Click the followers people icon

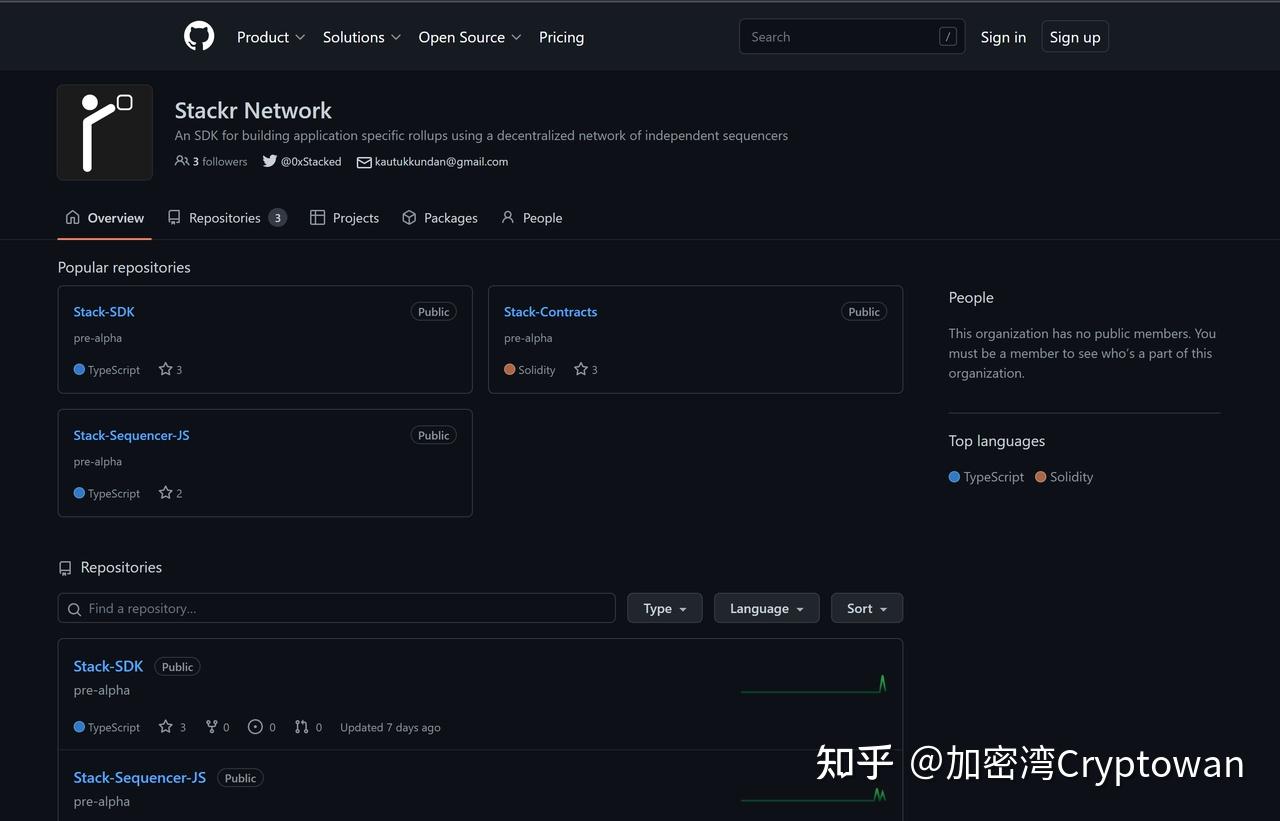point(181,161)
